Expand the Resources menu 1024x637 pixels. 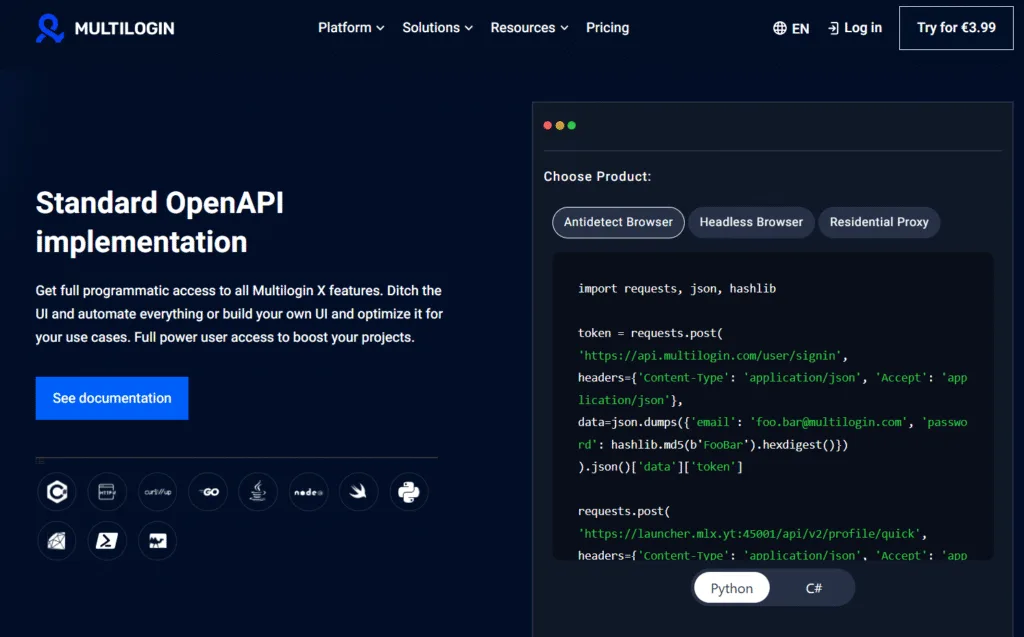click(x=529, y=27)
